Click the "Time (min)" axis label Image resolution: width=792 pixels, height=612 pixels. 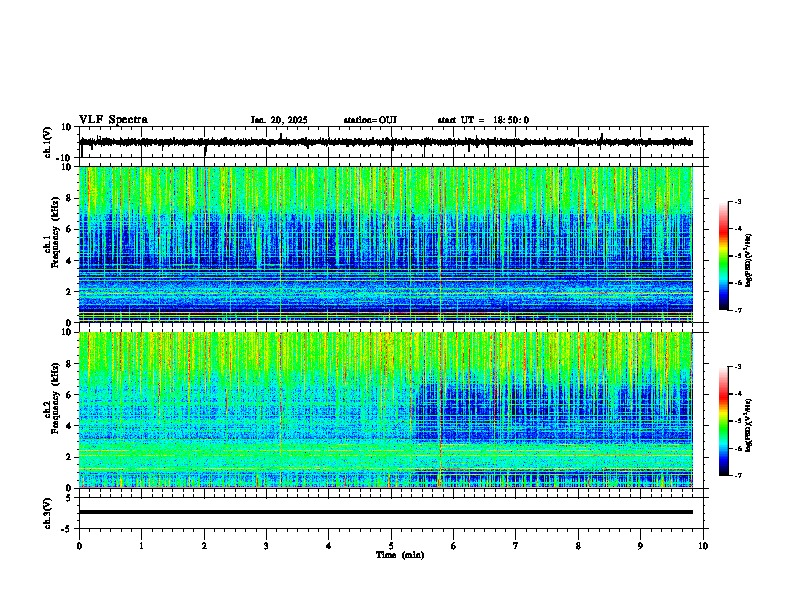pos(400,555)
